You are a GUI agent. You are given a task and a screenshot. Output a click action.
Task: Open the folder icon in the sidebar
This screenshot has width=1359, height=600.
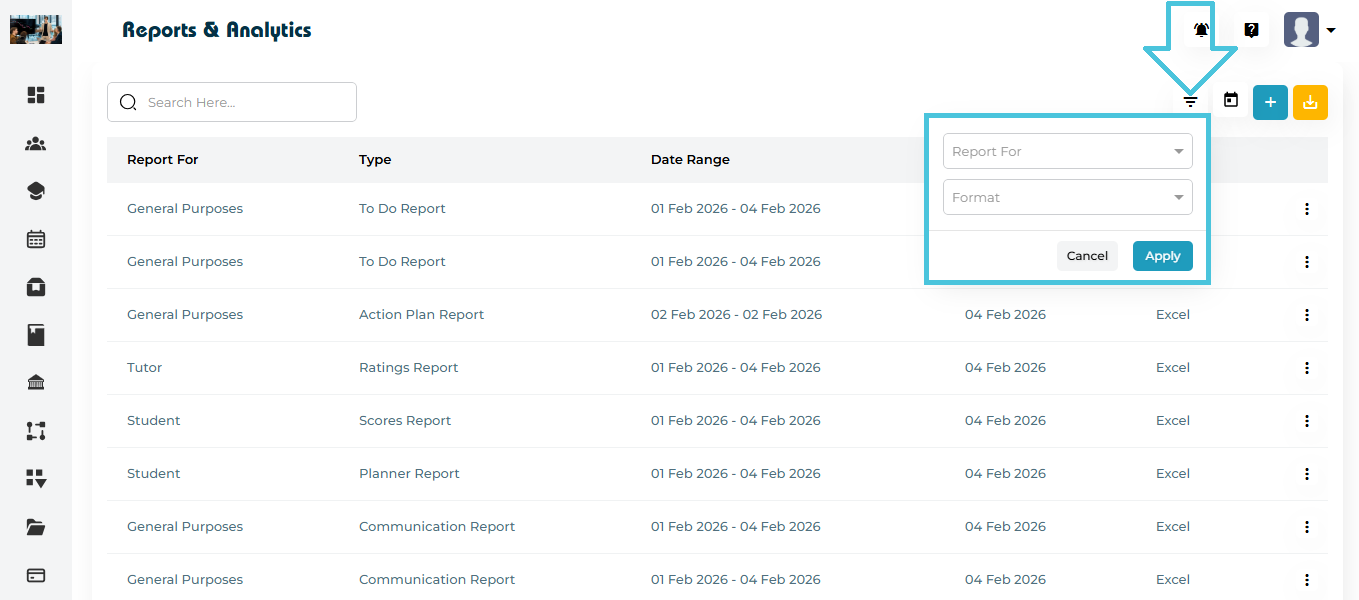click(36, 527)
